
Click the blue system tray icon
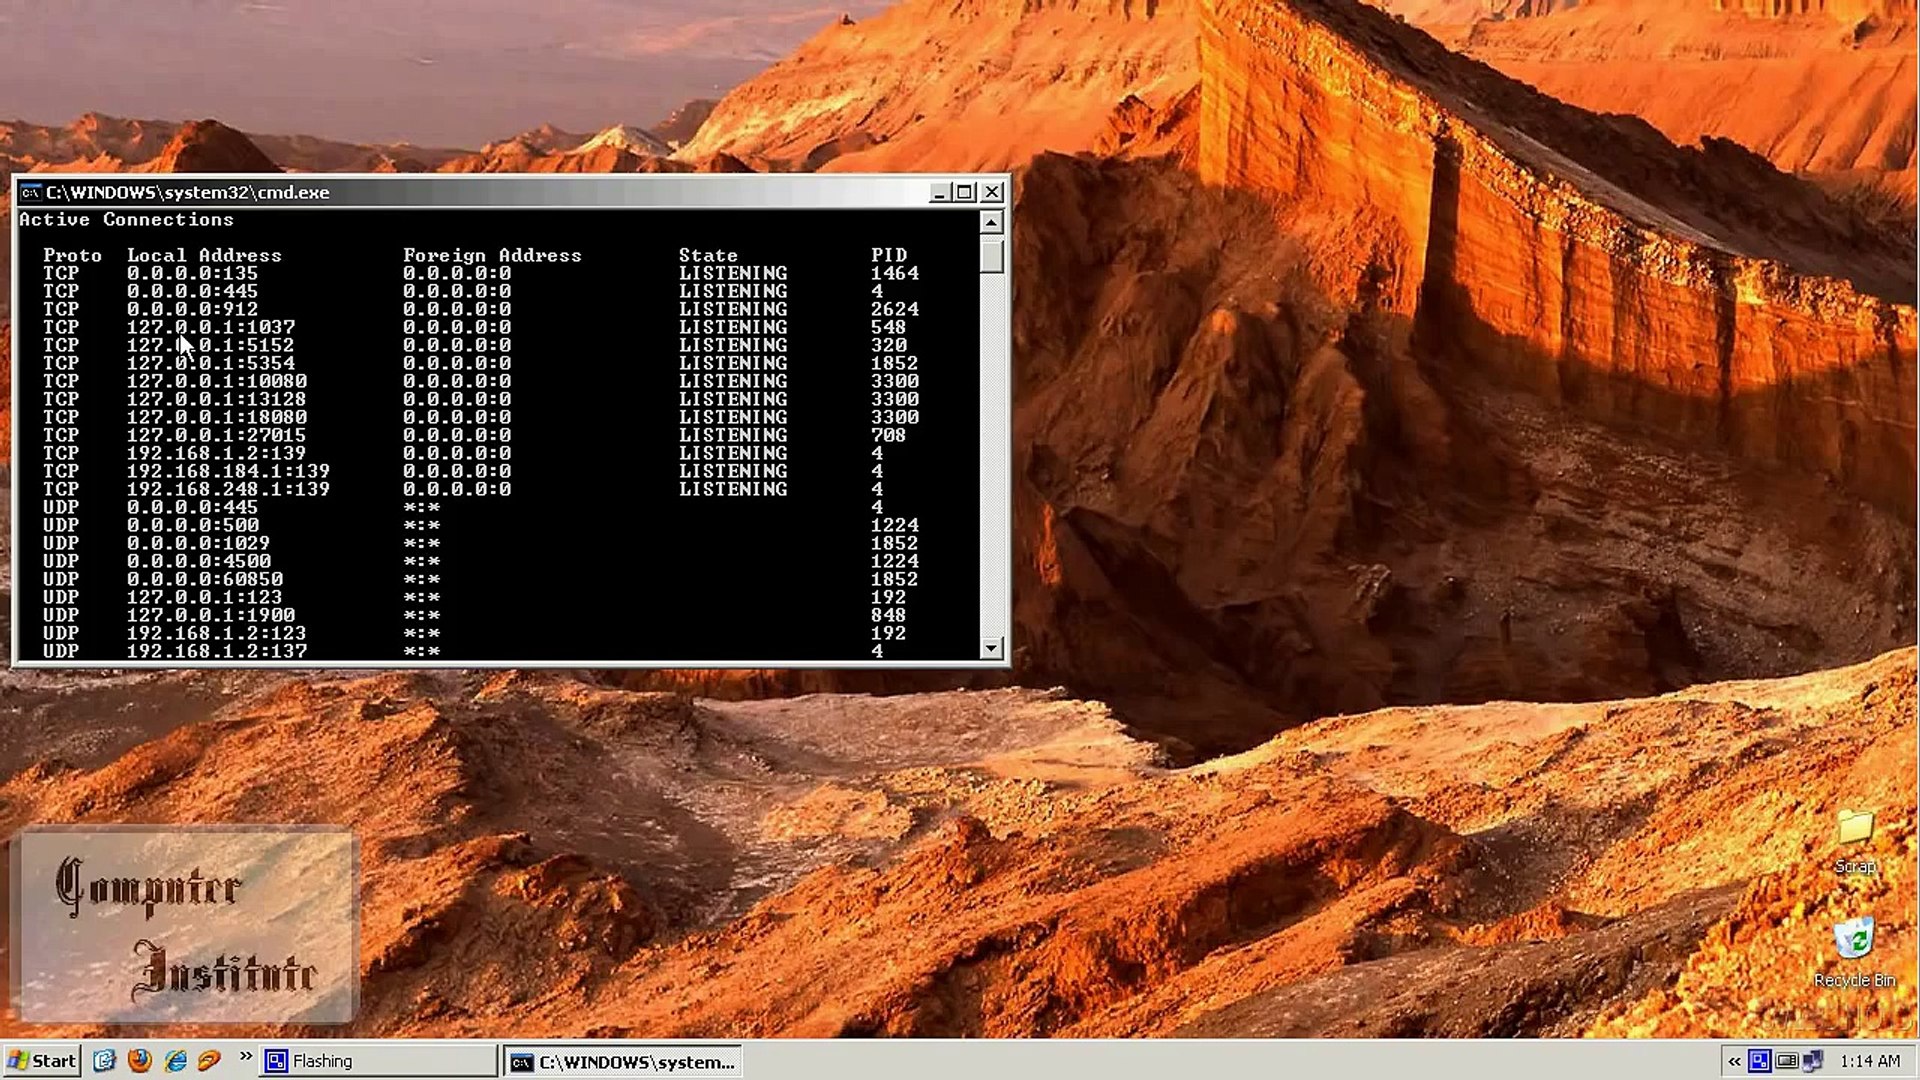[x=1760, y=1061]
